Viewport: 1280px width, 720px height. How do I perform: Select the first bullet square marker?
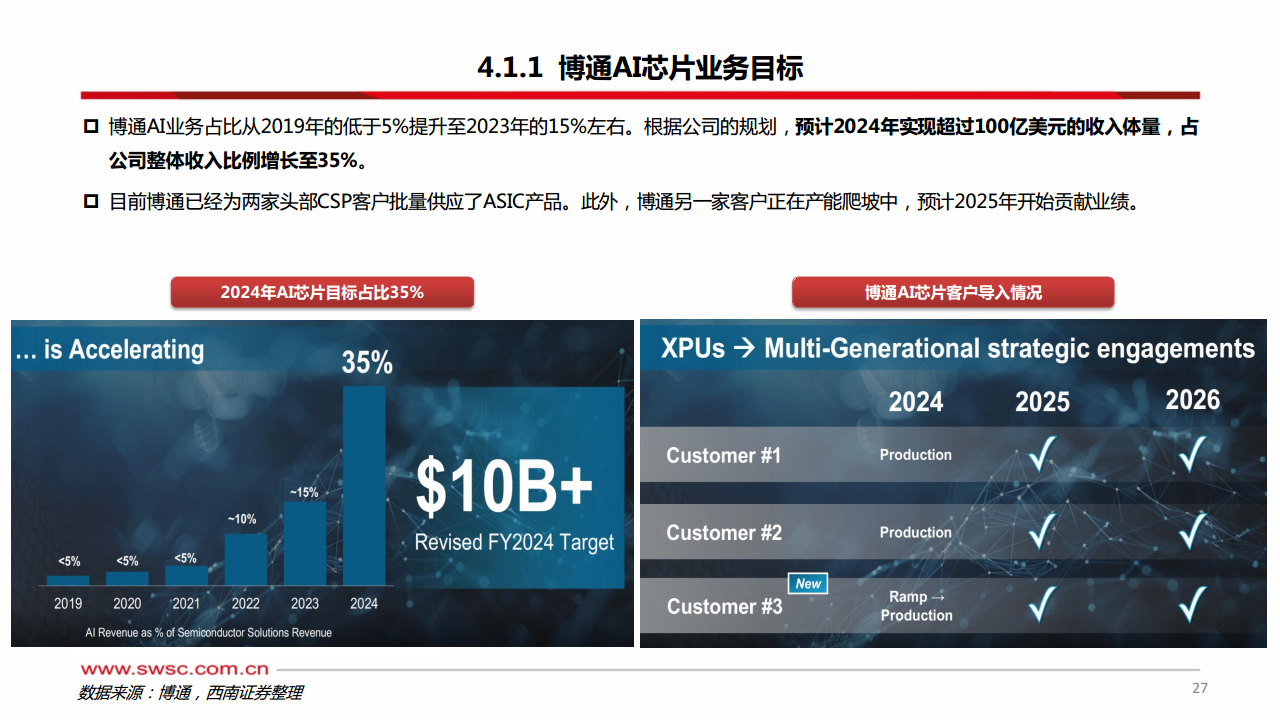click(x=91, y=127)
